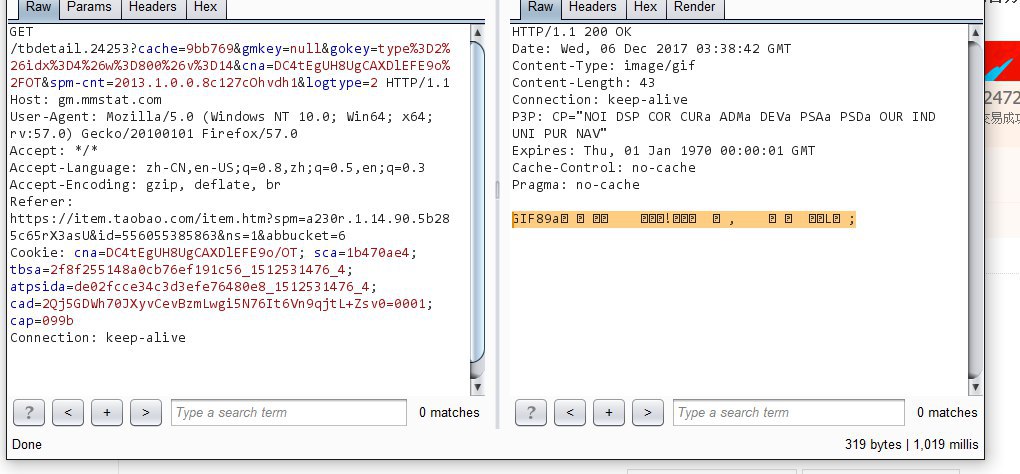Select the request Raw tab
Viewport: 1020px width, 474px height.
pos(38,8)
